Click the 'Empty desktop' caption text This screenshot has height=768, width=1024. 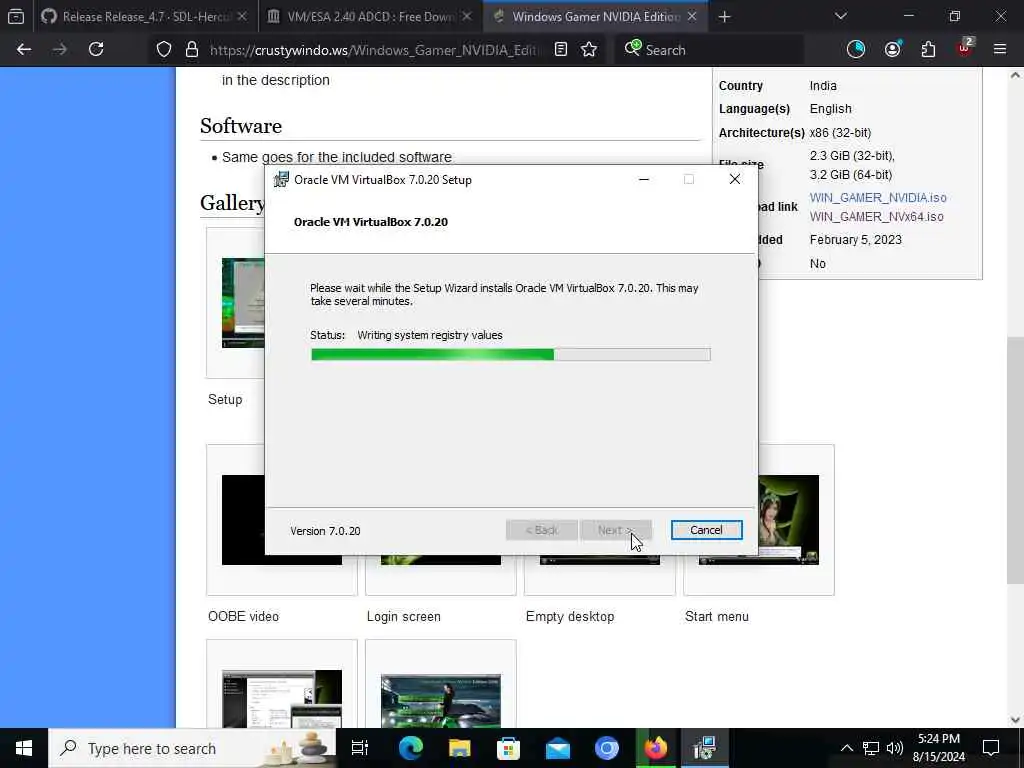570,616
